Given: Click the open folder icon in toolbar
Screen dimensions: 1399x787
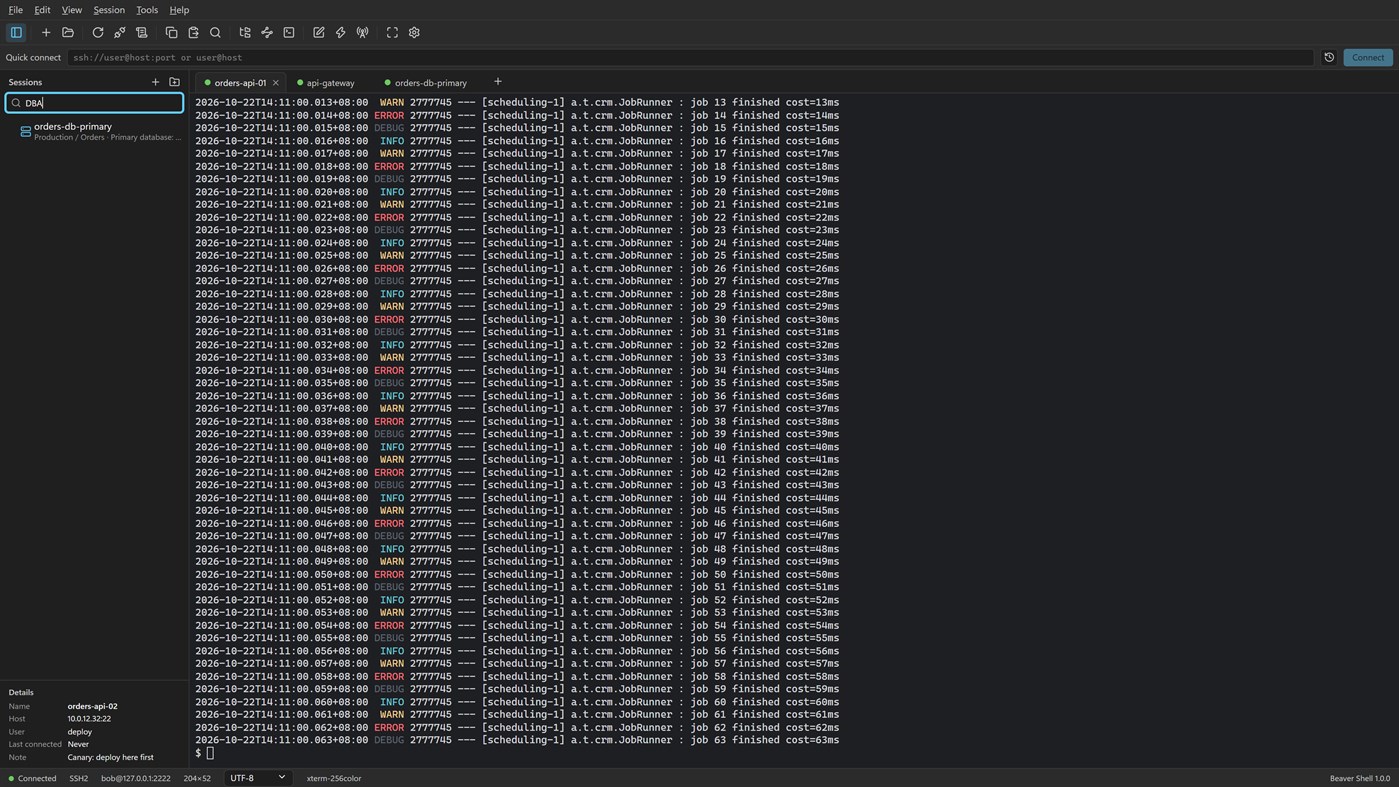Looking at the screenshot, I should [x=68, y=33].
